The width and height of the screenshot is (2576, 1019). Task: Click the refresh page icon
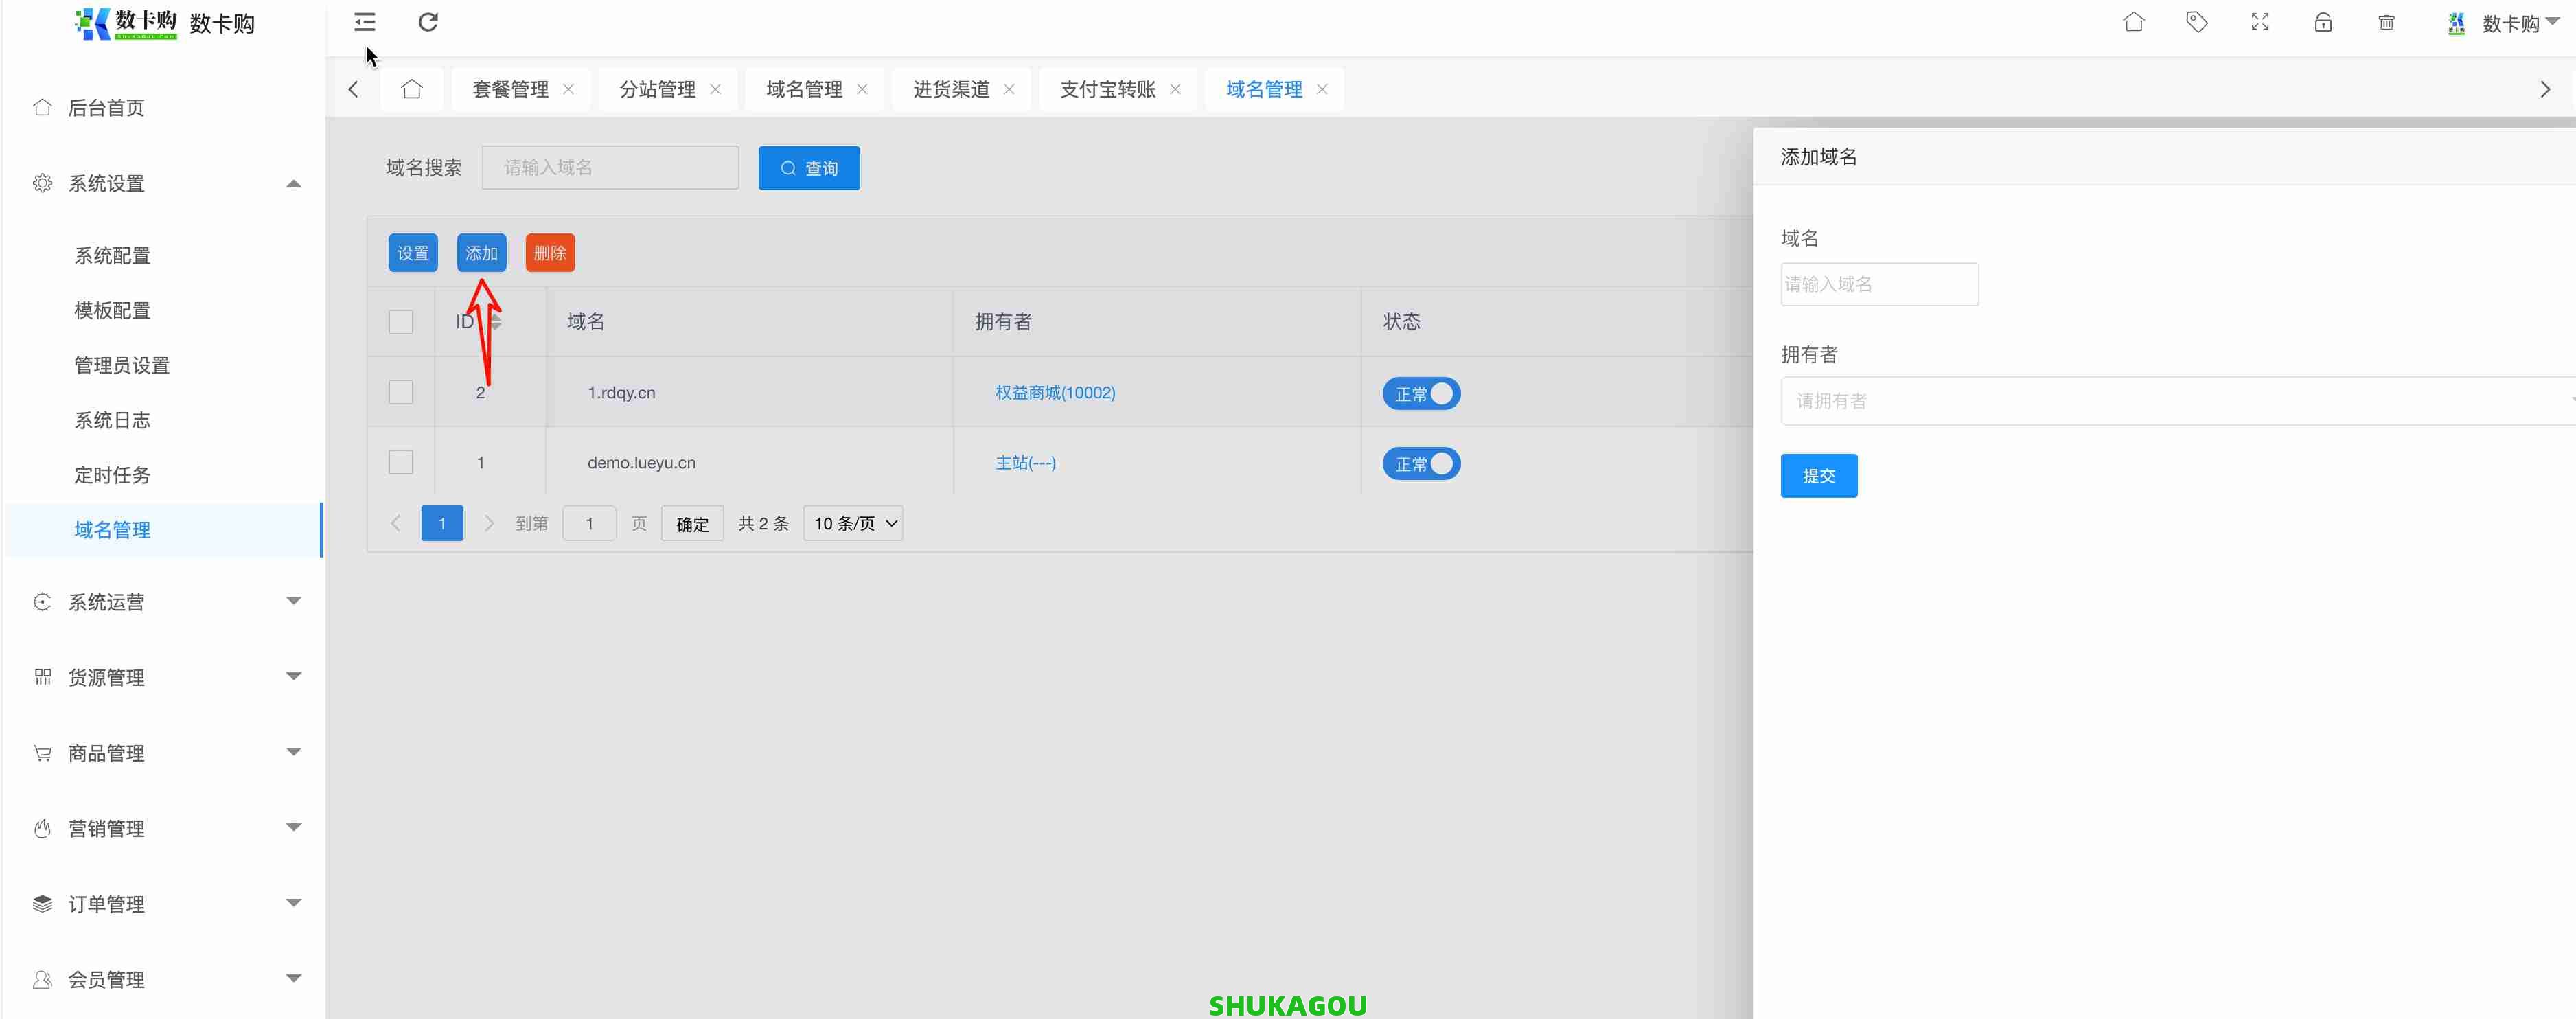pyautogui.click(x=428, y=22)
